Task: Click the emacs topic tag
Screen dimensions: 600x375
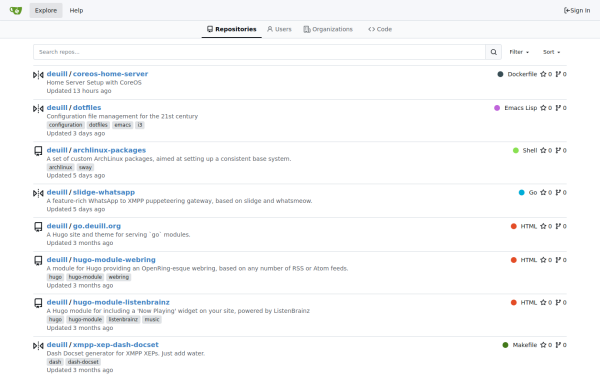Action: click(x=122, y=125)
